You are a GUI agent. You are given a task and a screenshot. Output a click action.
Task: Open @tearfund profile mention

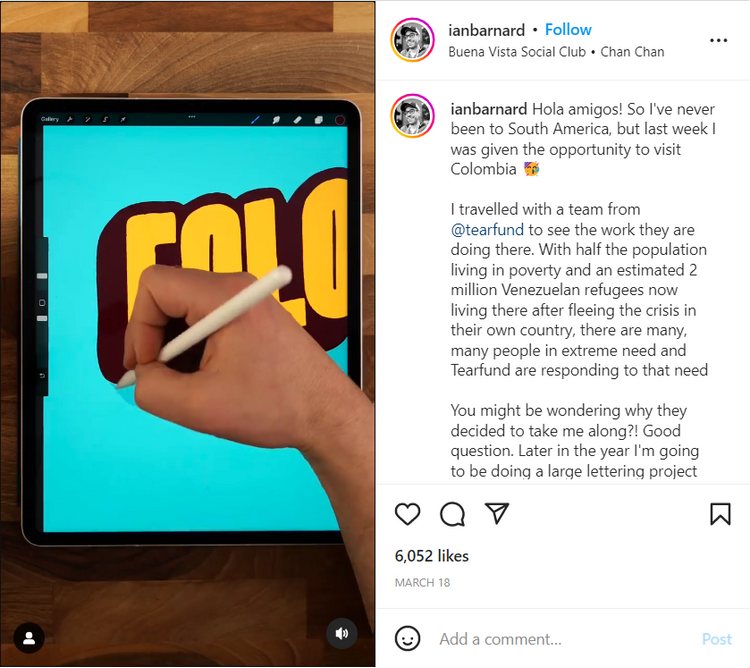(487, 230)
